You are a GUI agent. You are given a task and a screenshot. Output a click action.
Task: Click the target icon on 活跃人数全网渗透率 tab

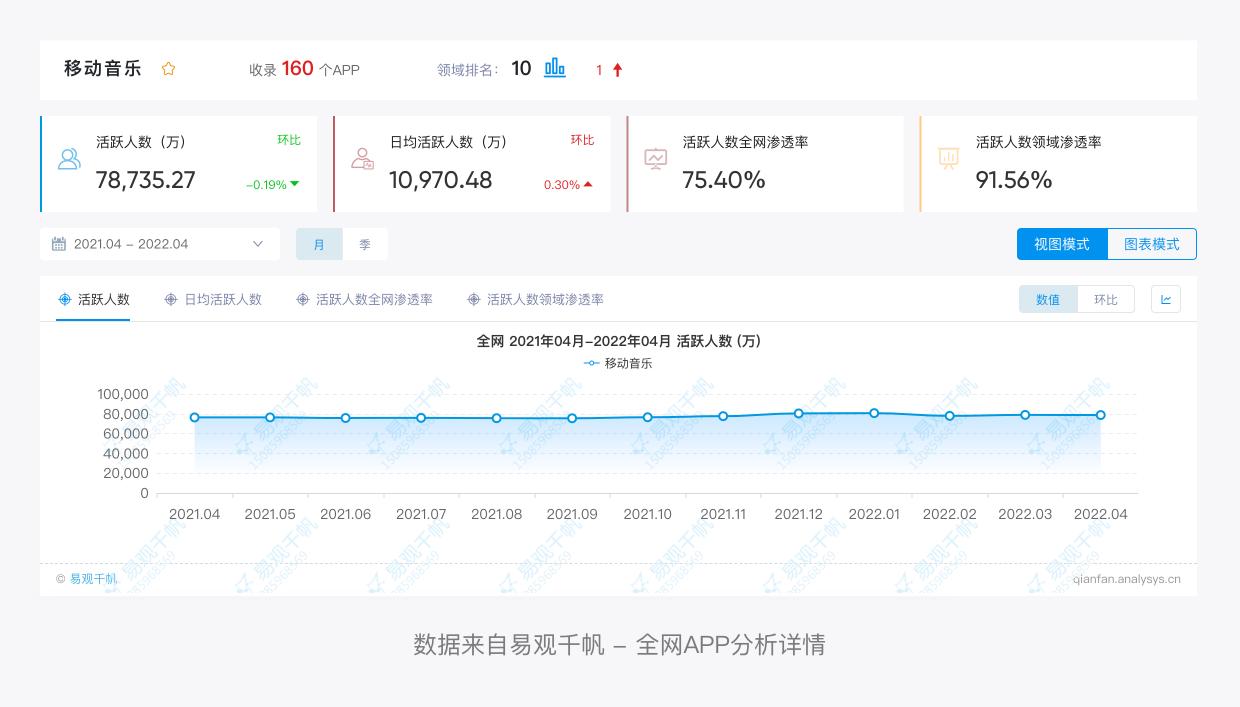[x=303, y=299]
